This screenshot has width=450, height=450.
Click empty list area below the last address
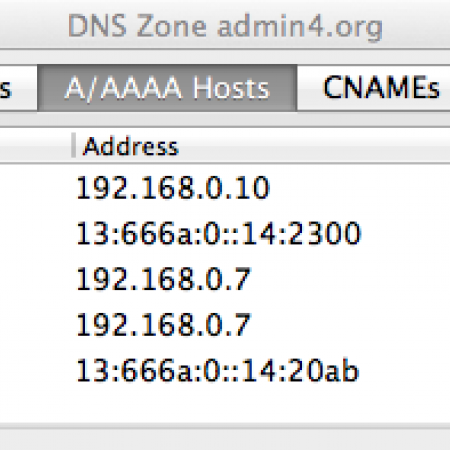coord(225,407)
